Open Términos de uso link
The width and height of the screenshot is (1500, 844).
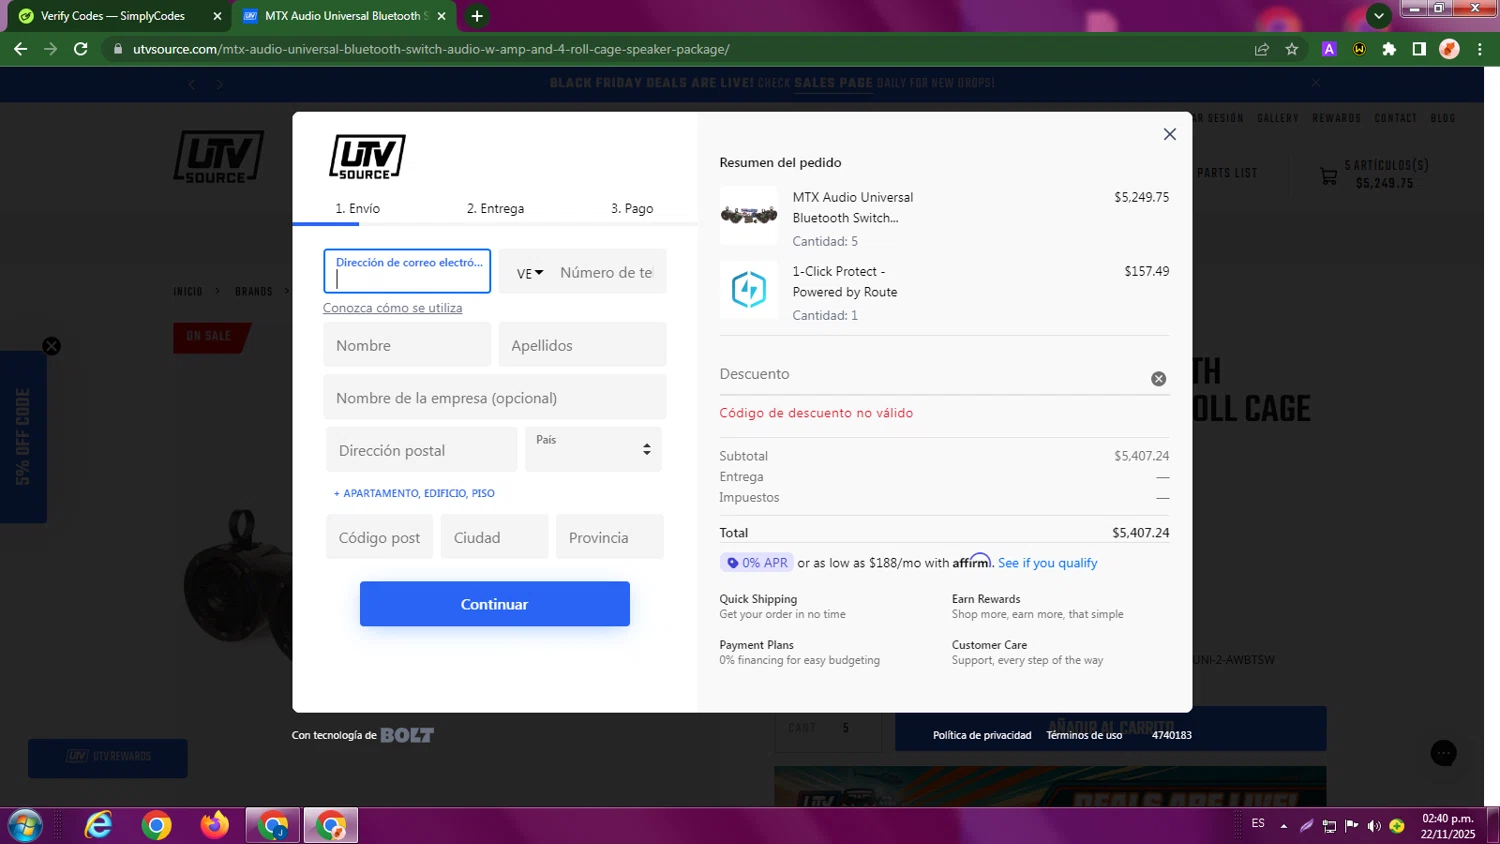pyautogui.click(x=1084, y=735)
